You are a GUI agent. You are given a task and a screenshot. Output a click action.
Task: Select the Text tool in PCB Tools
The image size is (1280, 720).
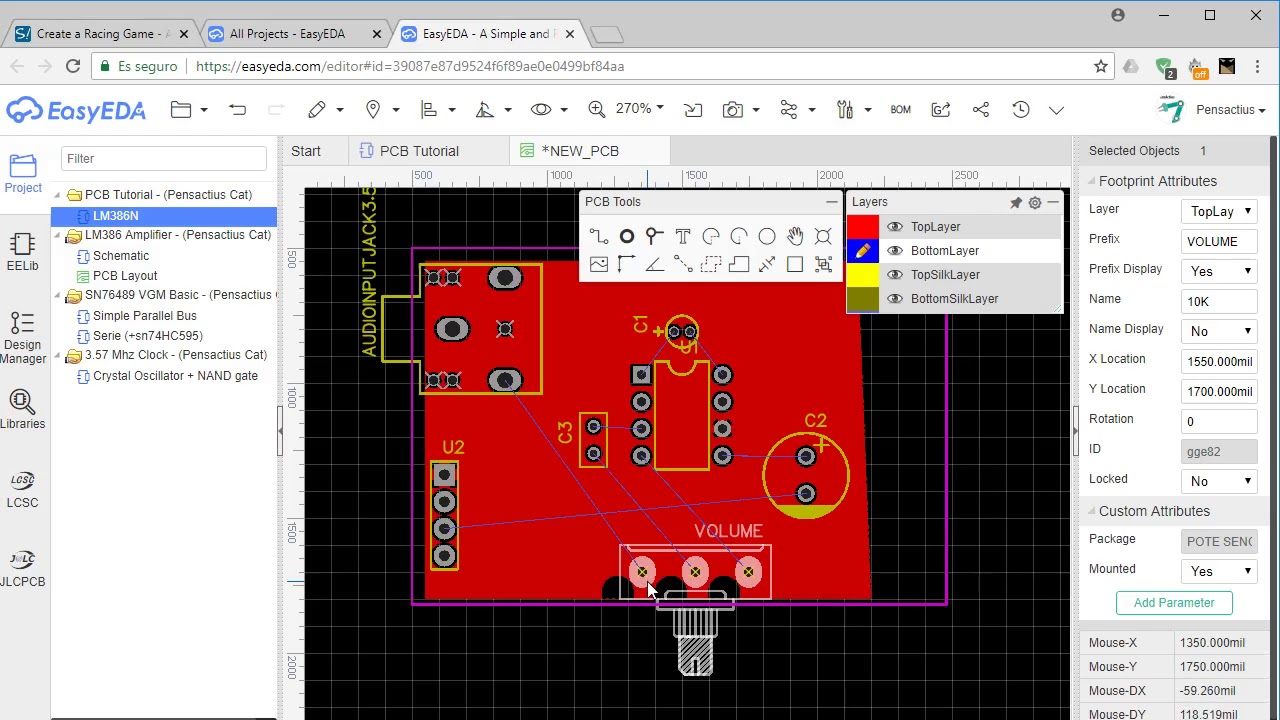click(682, 237)
